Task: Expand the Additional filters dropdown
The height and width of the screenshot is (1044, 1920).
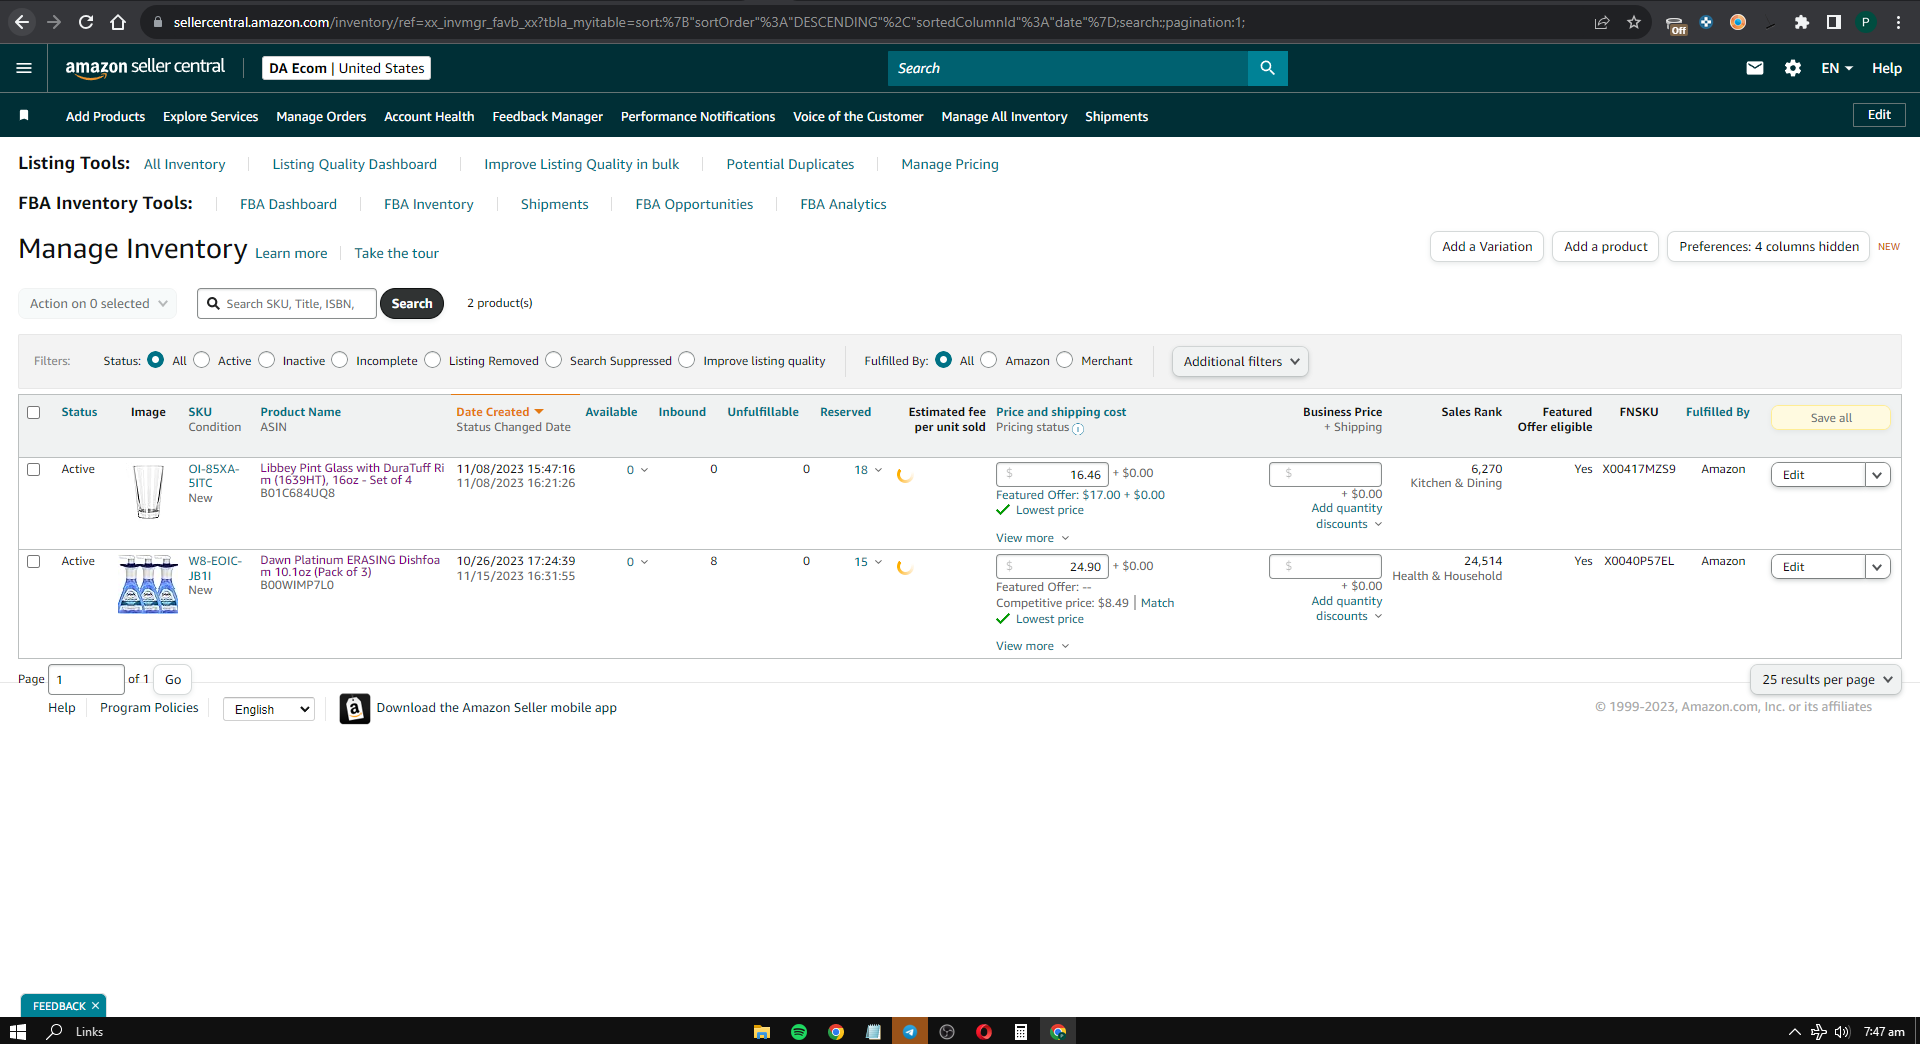Action: click(1240, 361)
